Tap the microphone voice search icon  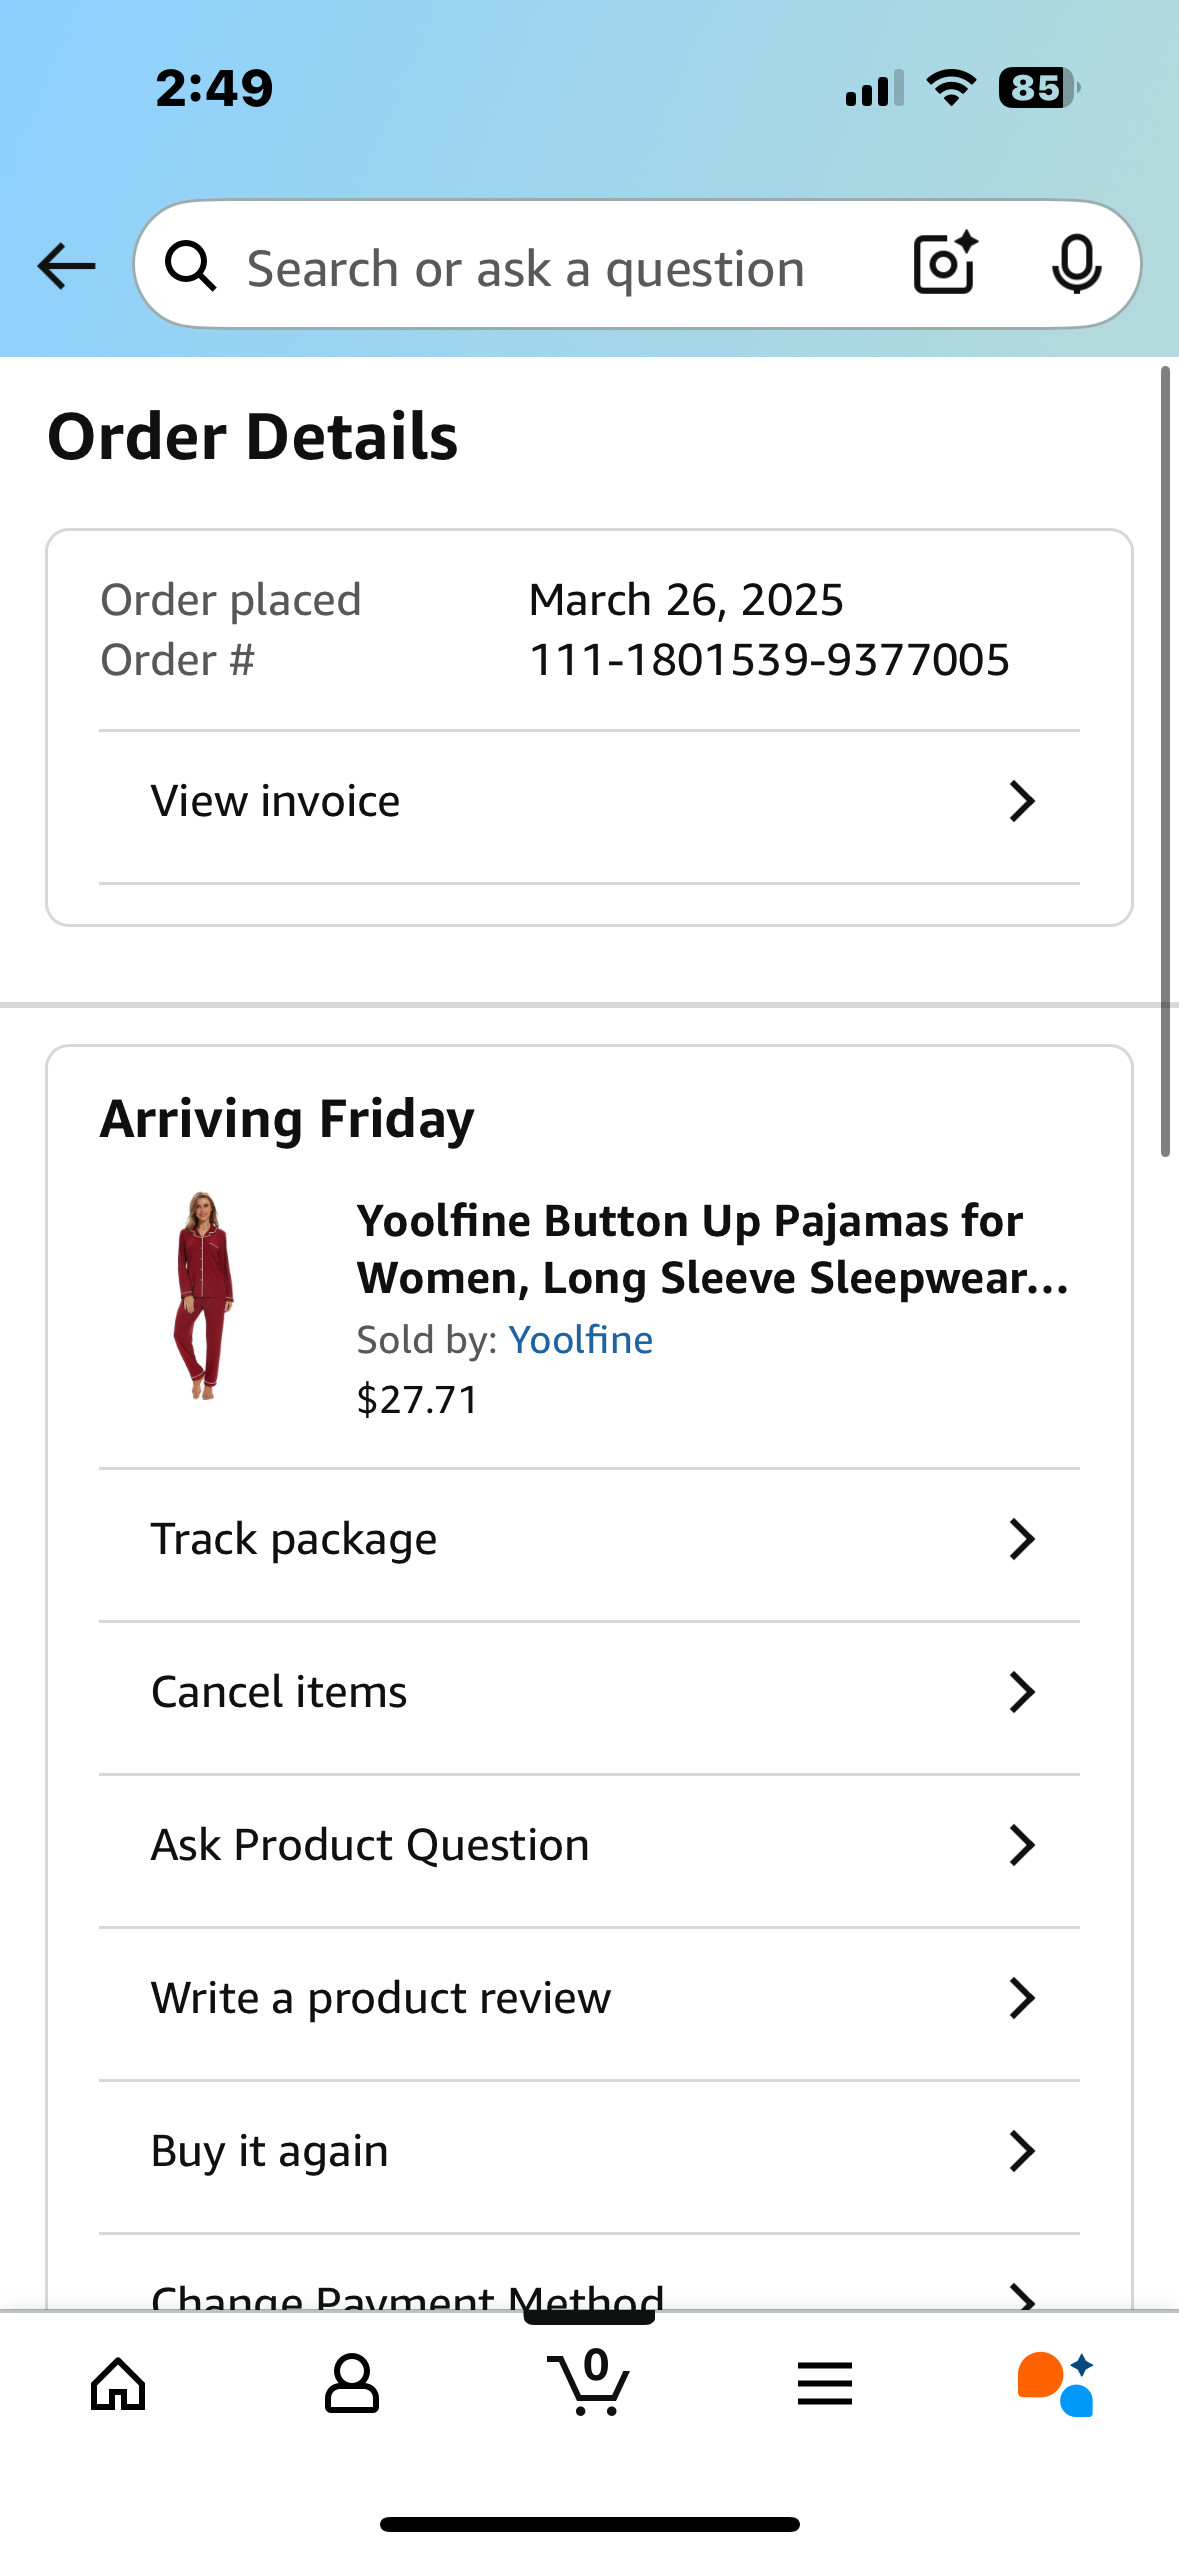click(1076, 265)
